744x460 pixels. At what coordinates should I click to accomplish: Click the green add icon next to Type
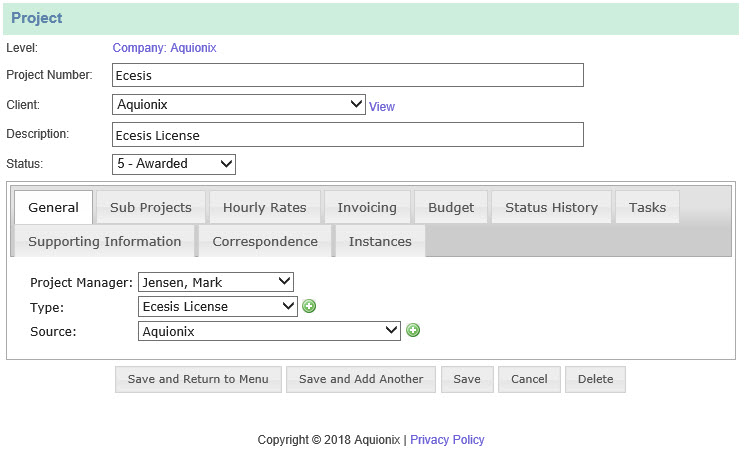(x=309, y=306)
